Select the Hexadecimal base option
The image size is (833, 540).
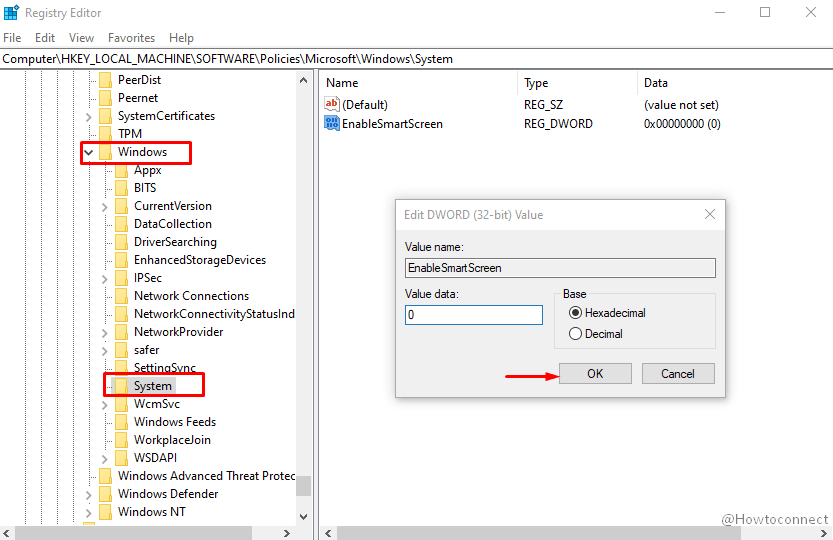click(575, 313)
